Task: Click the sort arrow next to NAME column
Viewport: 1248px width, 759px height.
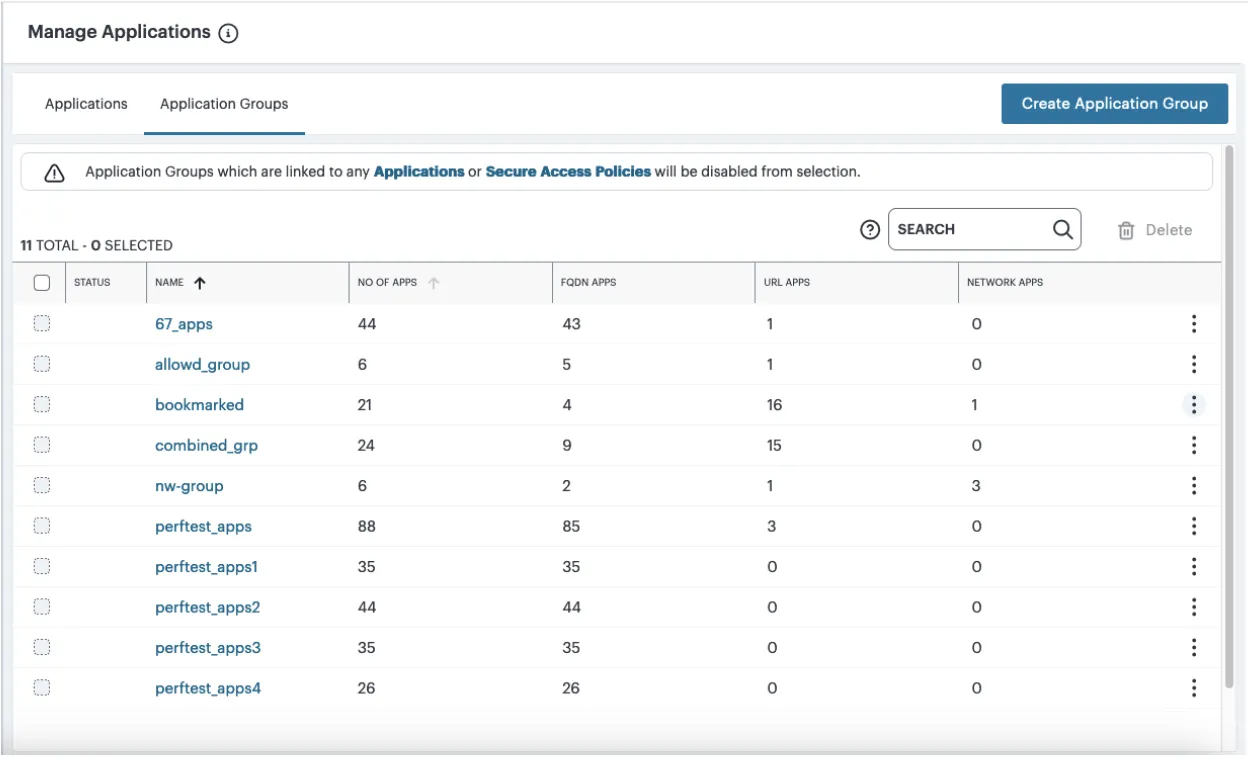Action: pyautogui.click(x=199, y=283)
